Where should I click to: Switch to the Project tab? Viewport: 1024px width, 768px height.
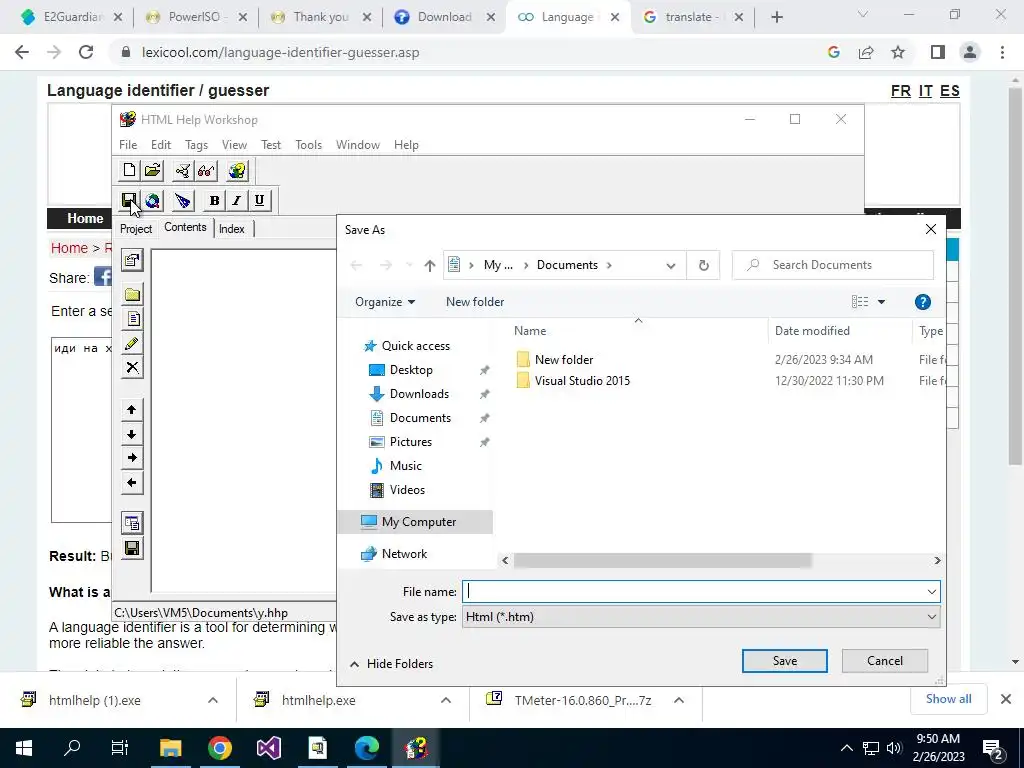point(136,229)
